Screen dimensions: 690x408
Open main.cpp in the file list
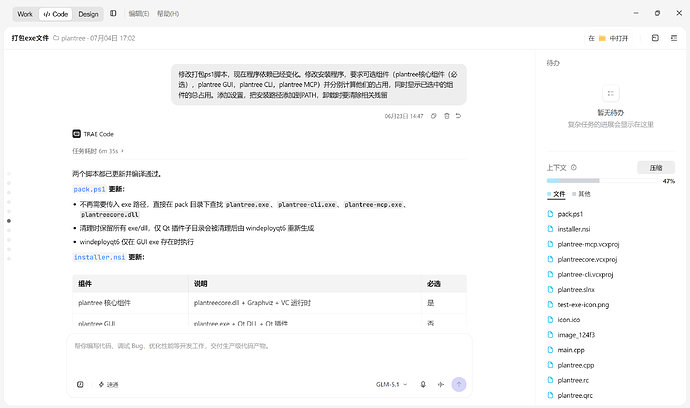[571, 350]
